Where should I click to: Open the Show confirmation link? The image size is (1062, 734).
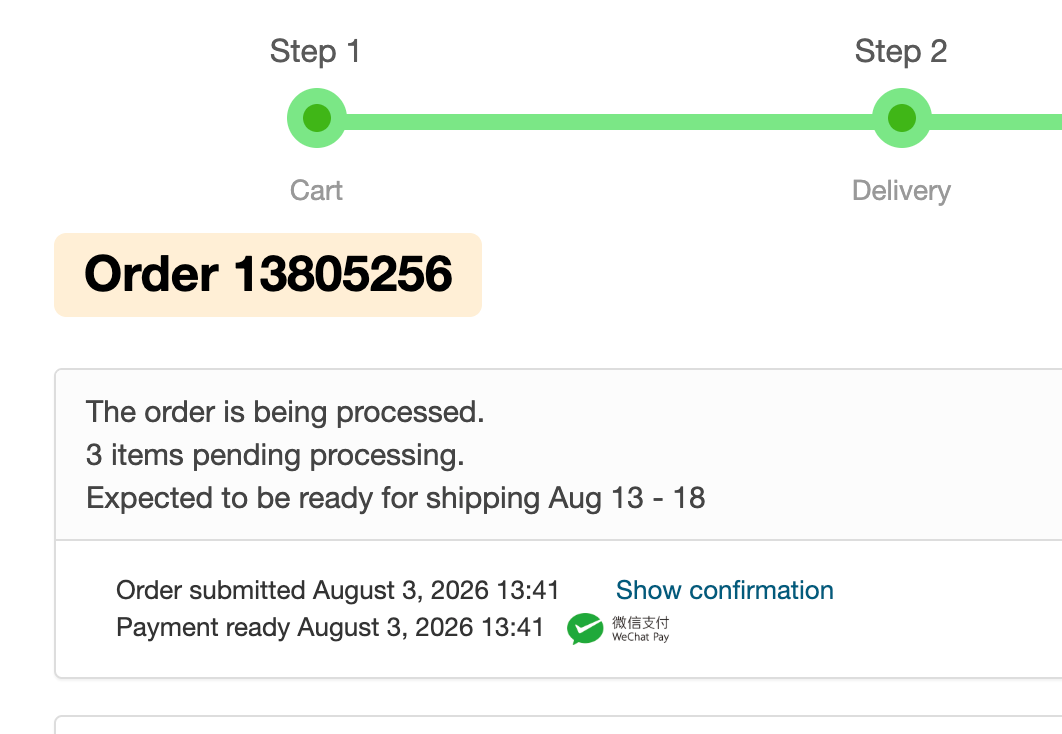tap(724, 590)
